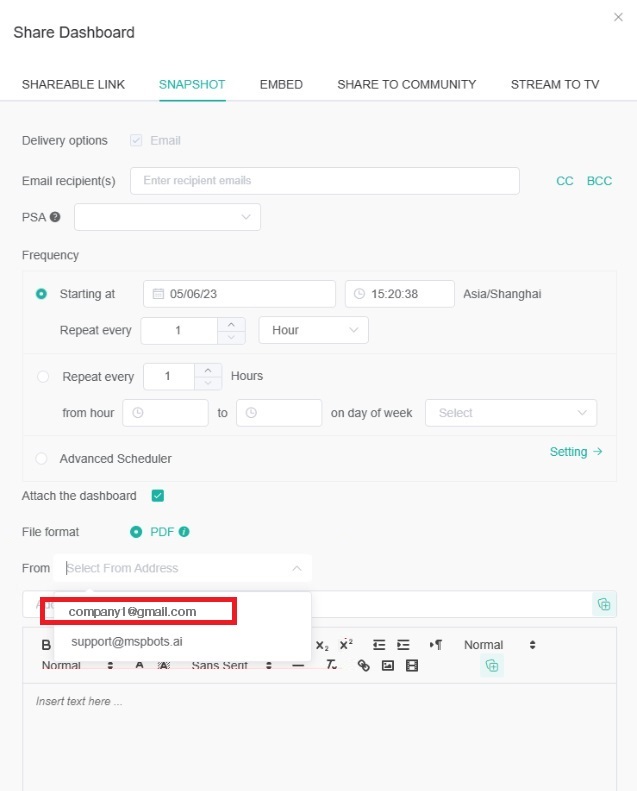Click the green token icon in subject field
Image resolution: width=637 pixels, height=791 pixels.
(x=603, y=604)
